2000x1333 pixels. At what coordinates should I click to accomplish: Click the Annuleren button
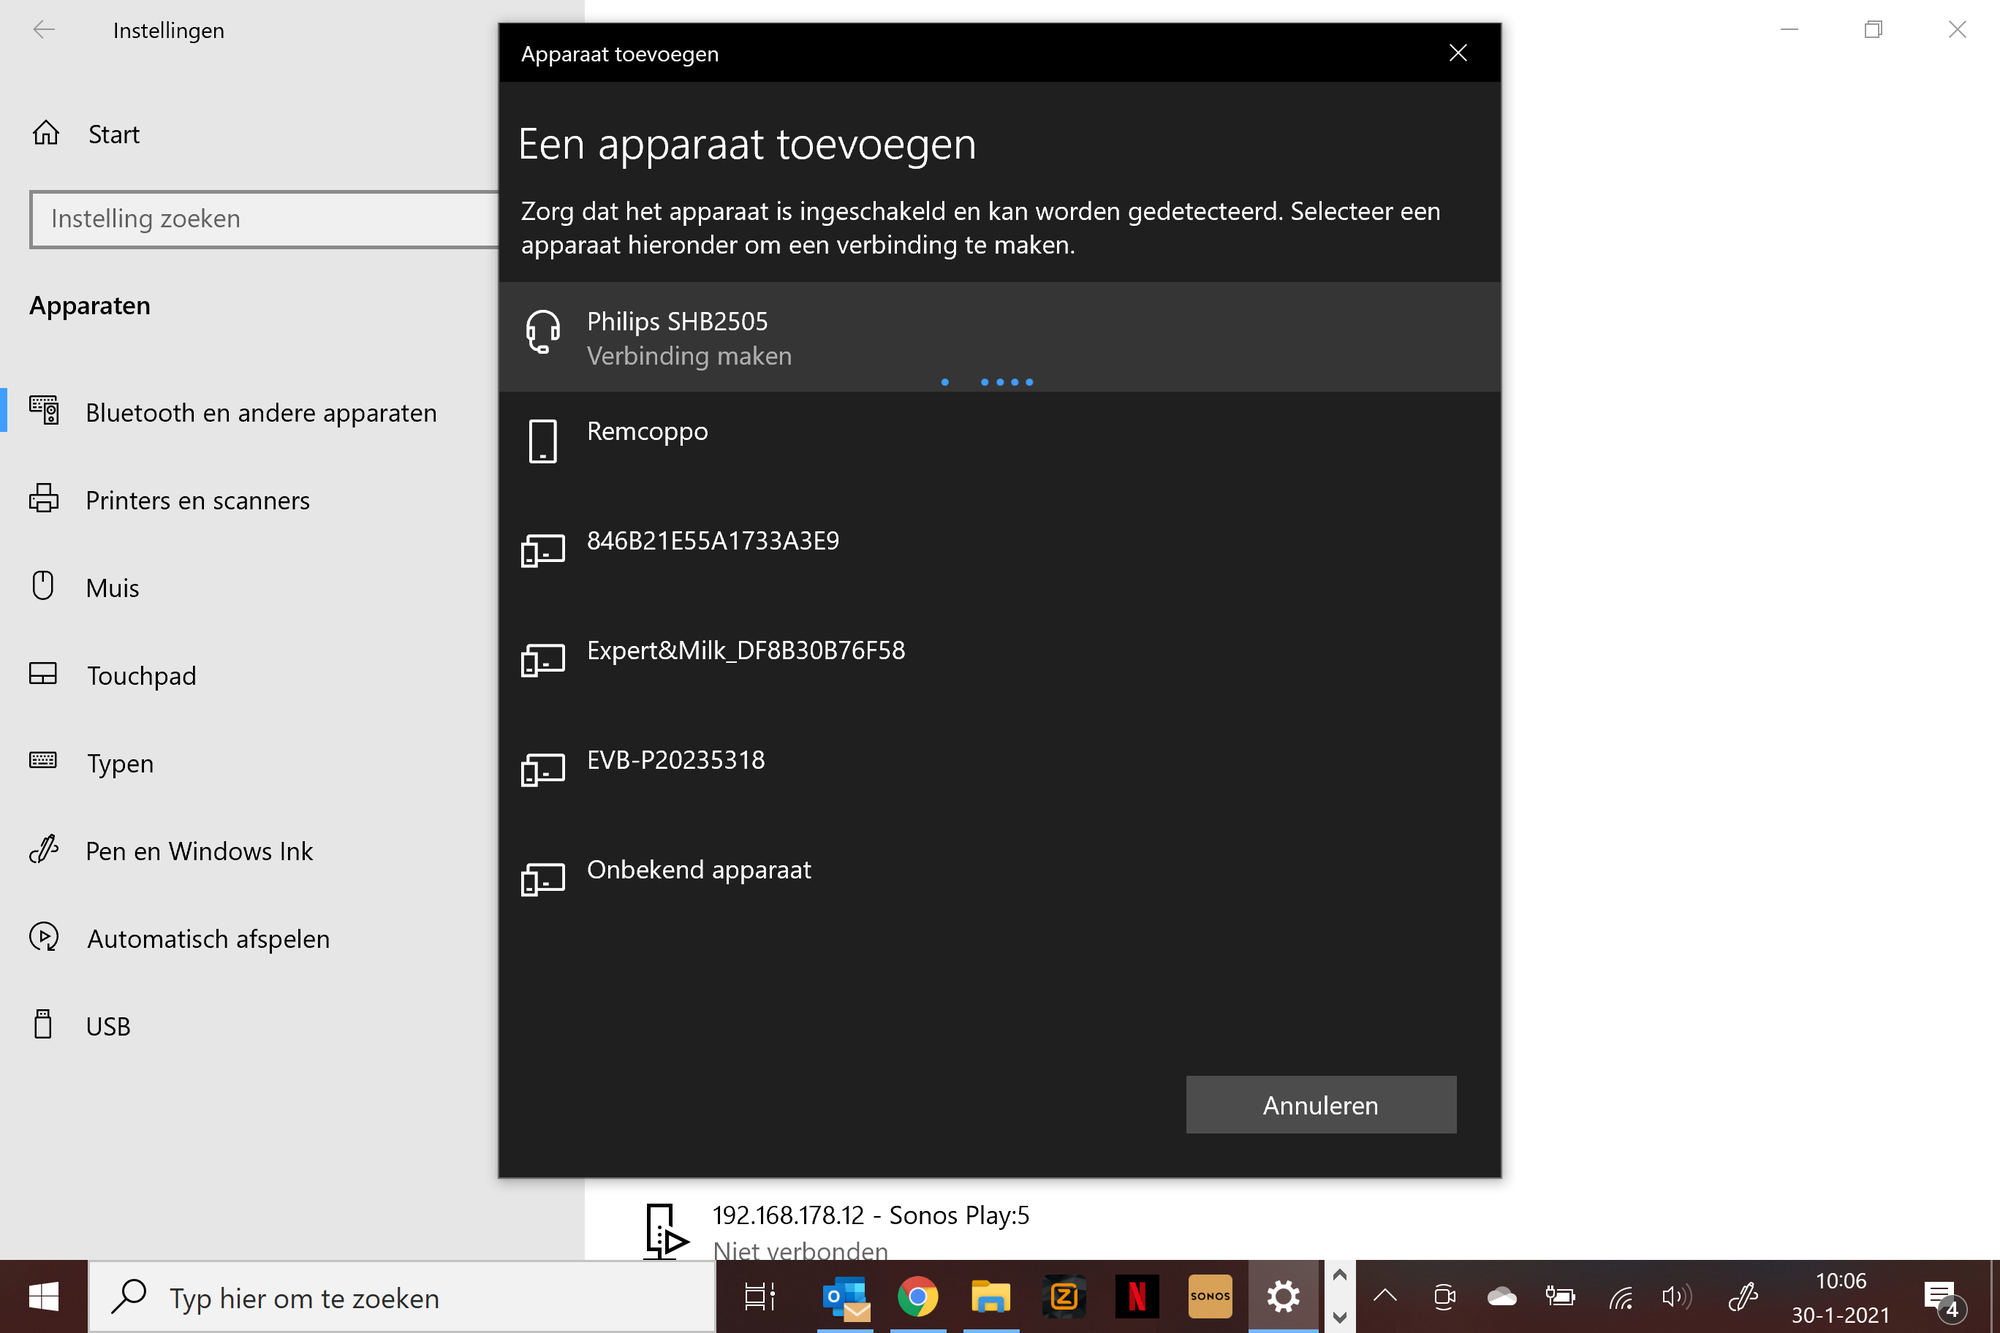click(1321, 1105)
